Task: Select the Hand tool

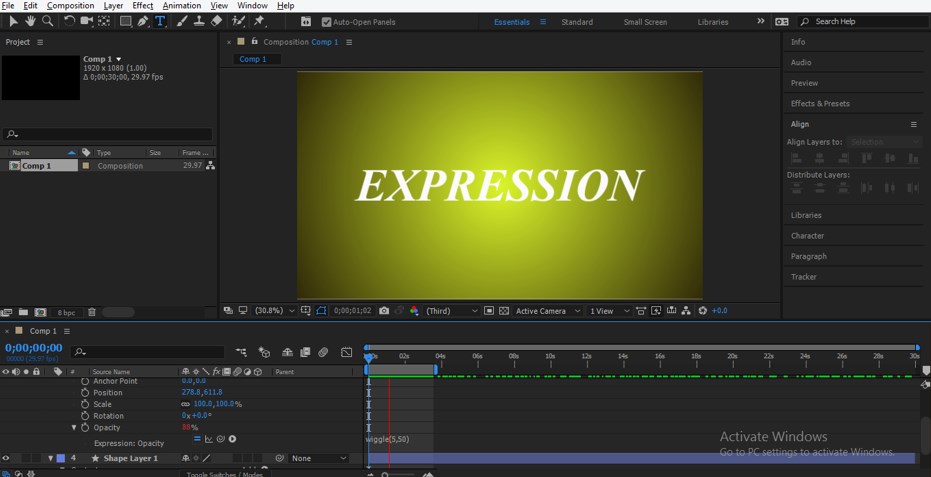Action: pos(30,21)
